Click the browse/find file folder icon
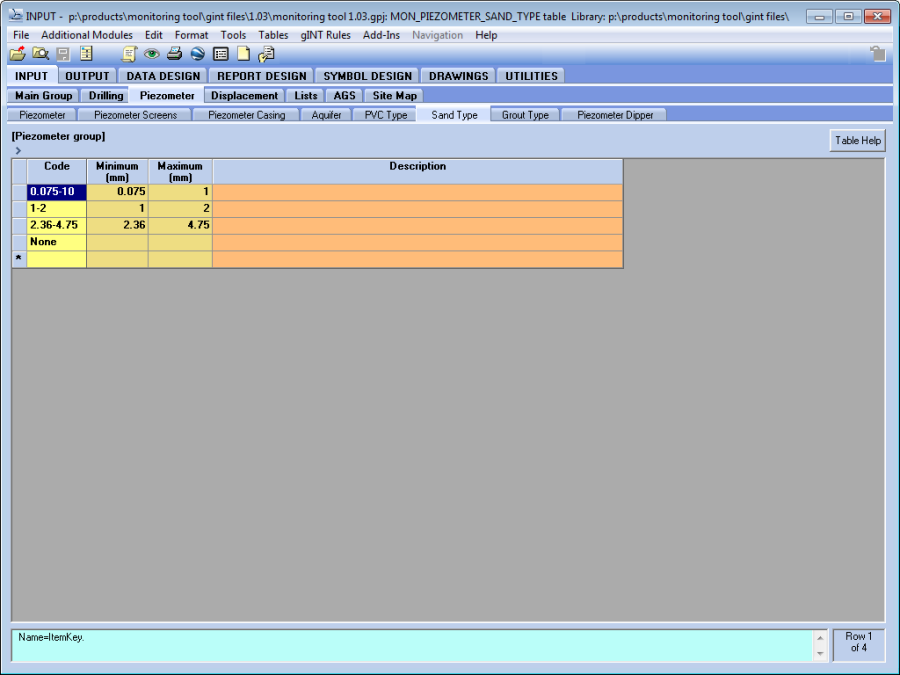This screenshot has height=675, width=900. click(40, 54)
